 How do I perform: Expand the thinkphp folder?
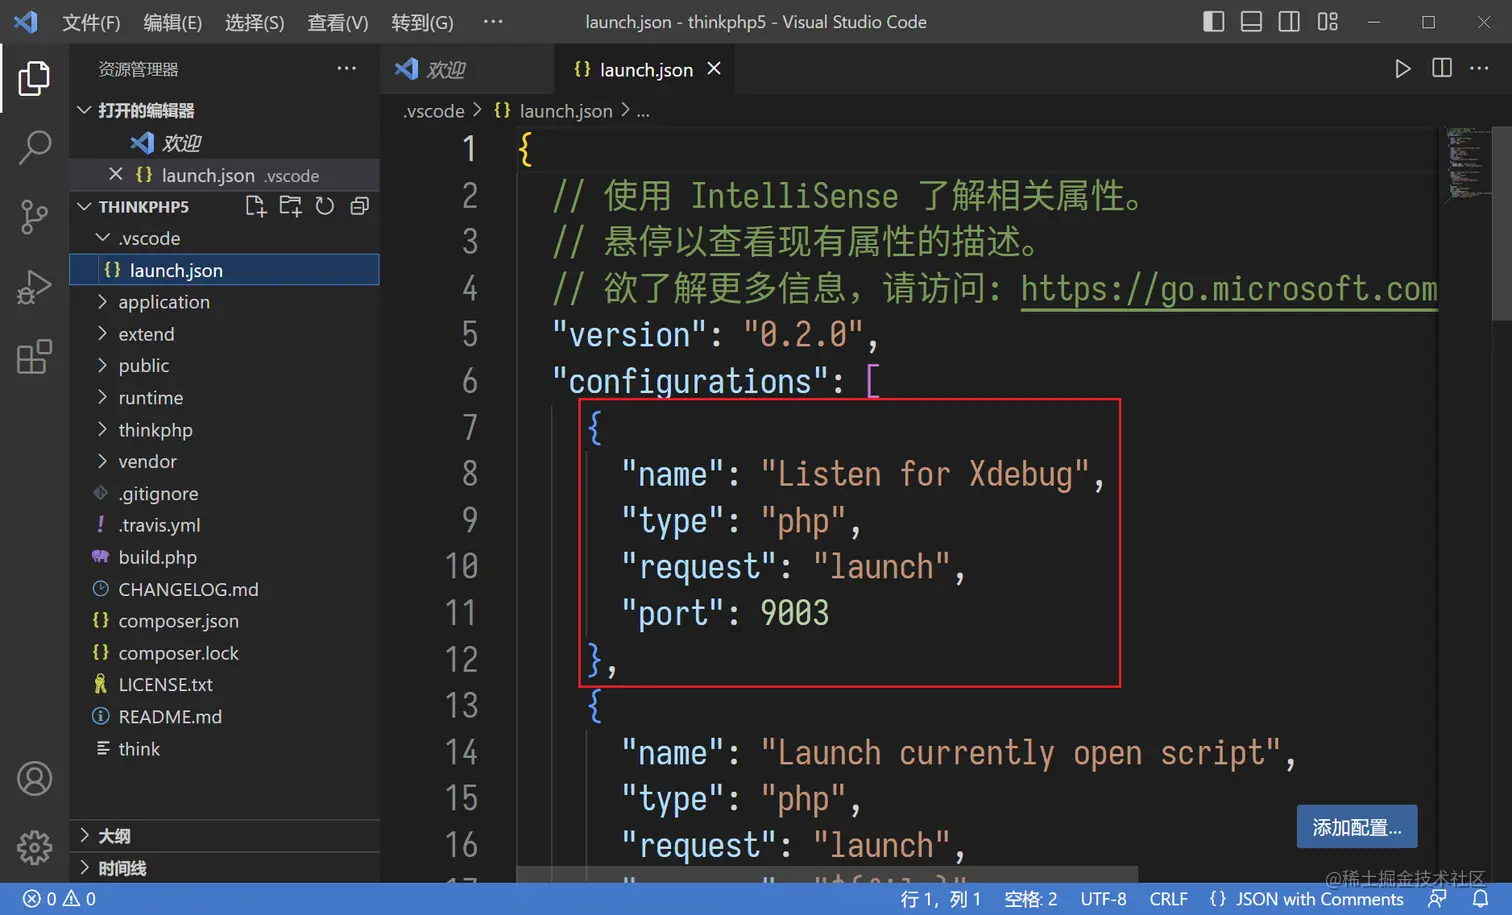coord(102,429)
